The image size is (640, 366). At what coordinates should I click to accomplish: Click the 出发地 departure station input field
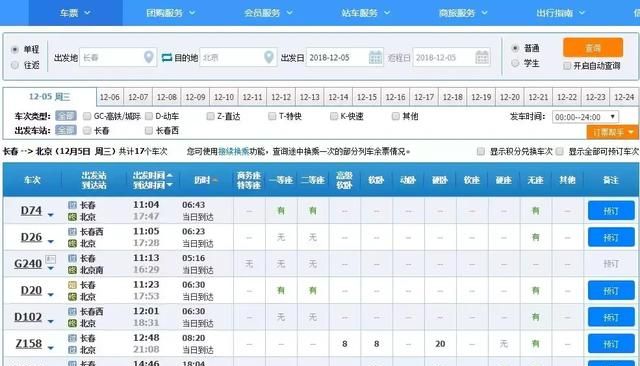pyautogui.click(x=118, y=57)
